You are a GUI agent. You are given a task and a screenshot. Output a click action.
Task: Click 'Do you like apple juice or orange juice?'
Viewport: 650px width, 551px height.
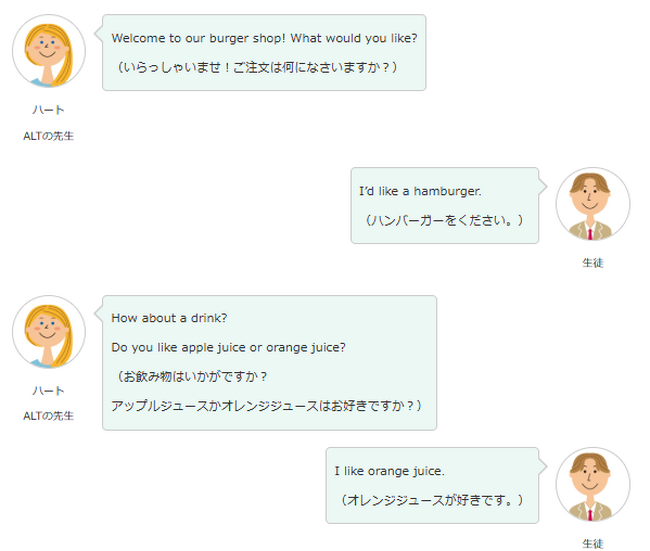(228, 347)
